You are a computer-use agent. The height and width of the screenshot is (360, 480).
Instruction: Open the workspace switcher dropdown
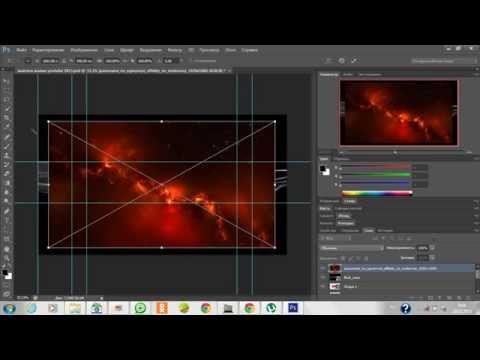[x=444, y=61]
